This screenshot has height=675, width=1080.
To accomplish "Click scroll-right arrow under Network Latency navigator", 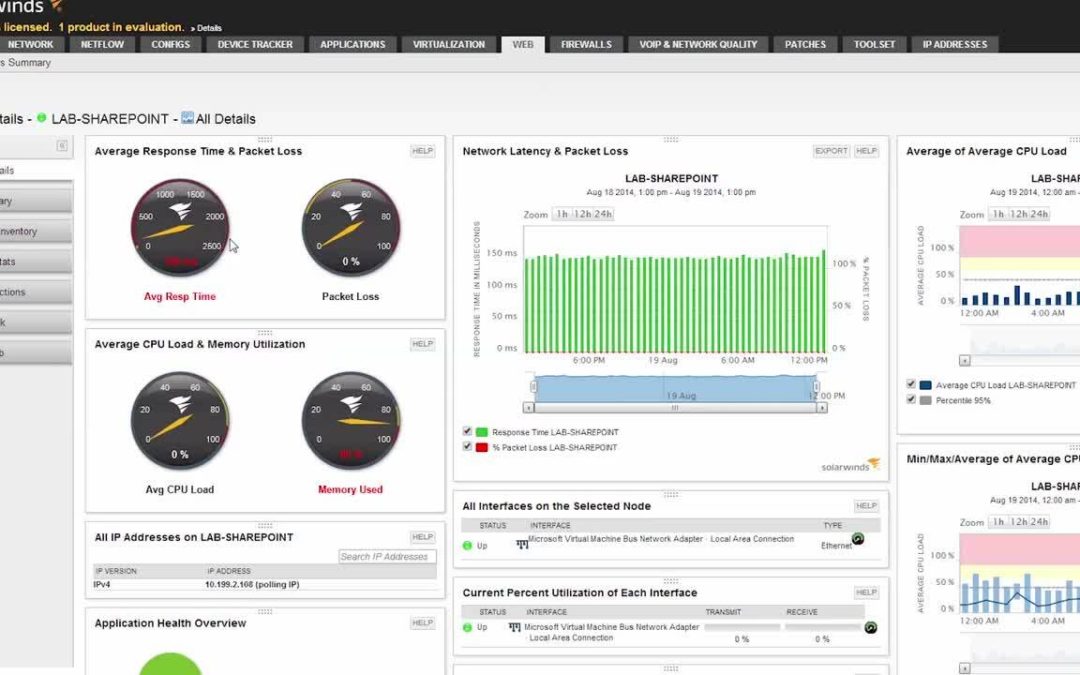I will click(822, 408).
